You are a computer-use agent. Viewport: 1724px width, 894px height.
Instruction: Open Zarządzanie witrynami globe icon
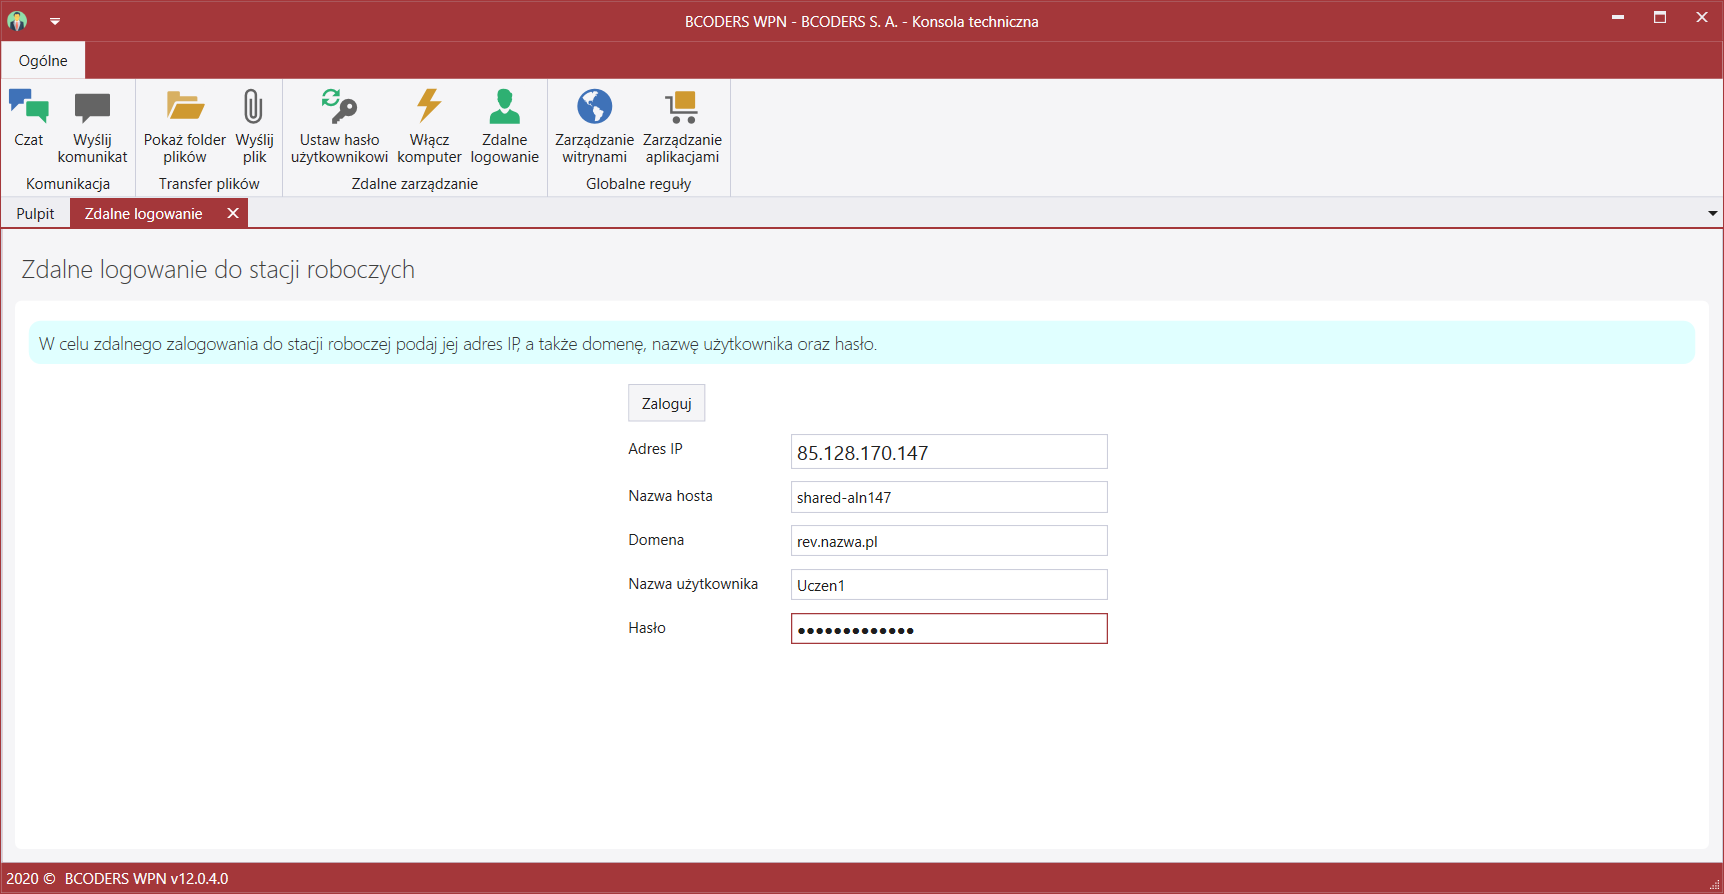[x=594, y=106]
